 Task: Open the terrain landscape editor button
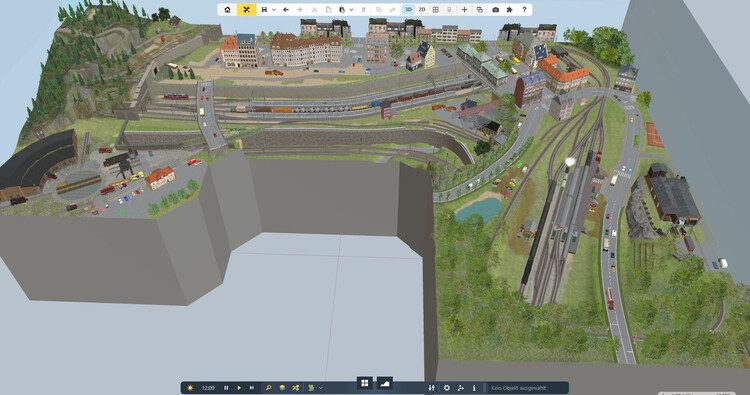pos(385,383)
